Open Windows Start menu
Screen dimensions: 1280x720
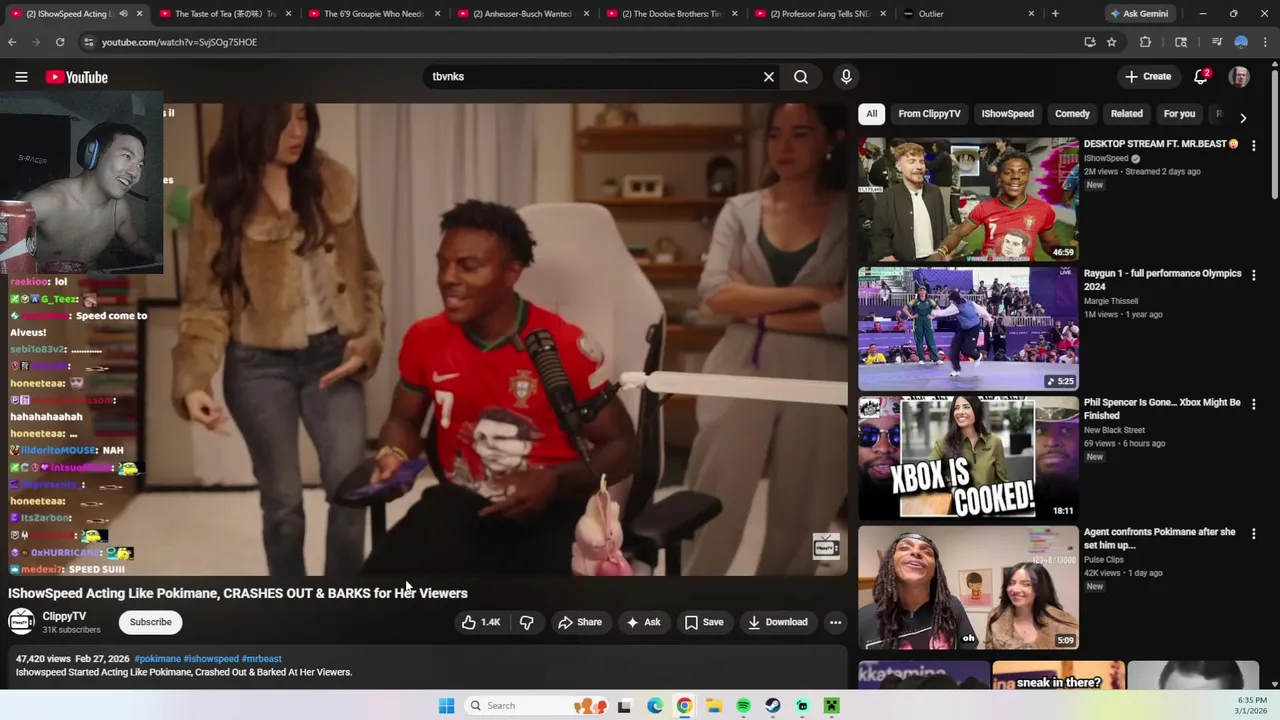(x=447, y=706)
